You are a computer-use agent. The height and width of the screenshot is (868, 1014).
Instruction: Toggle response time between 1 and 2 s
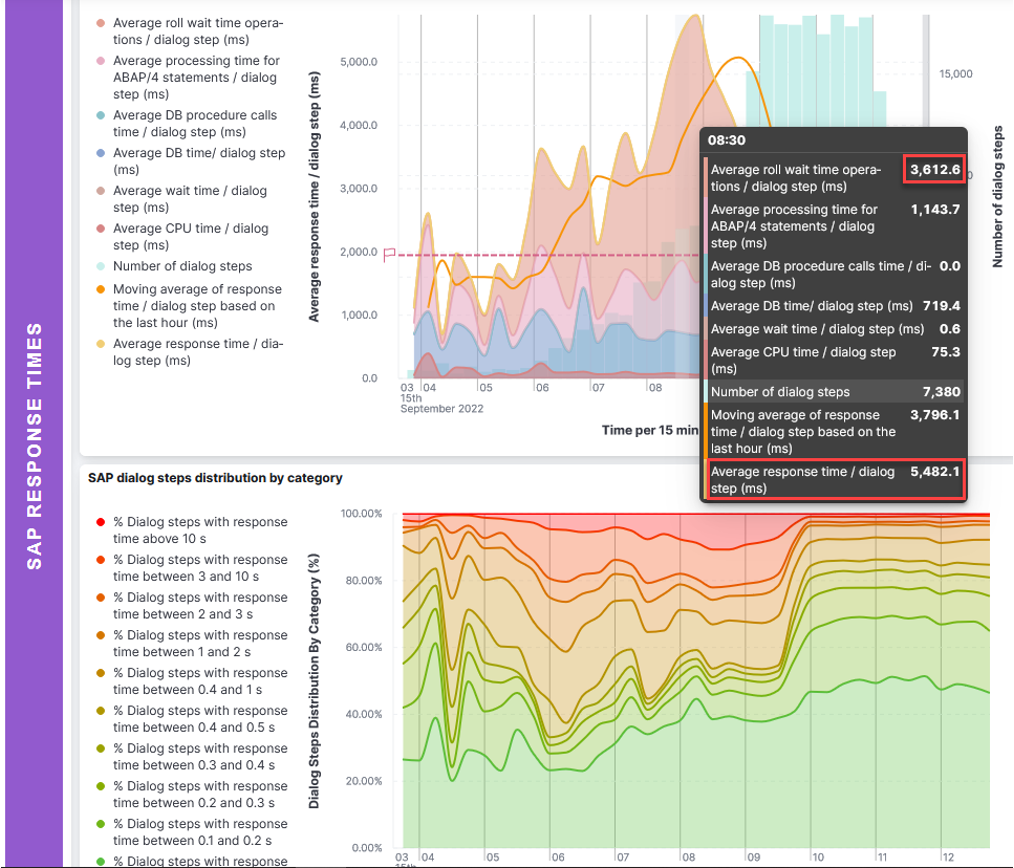coord(200,643)
